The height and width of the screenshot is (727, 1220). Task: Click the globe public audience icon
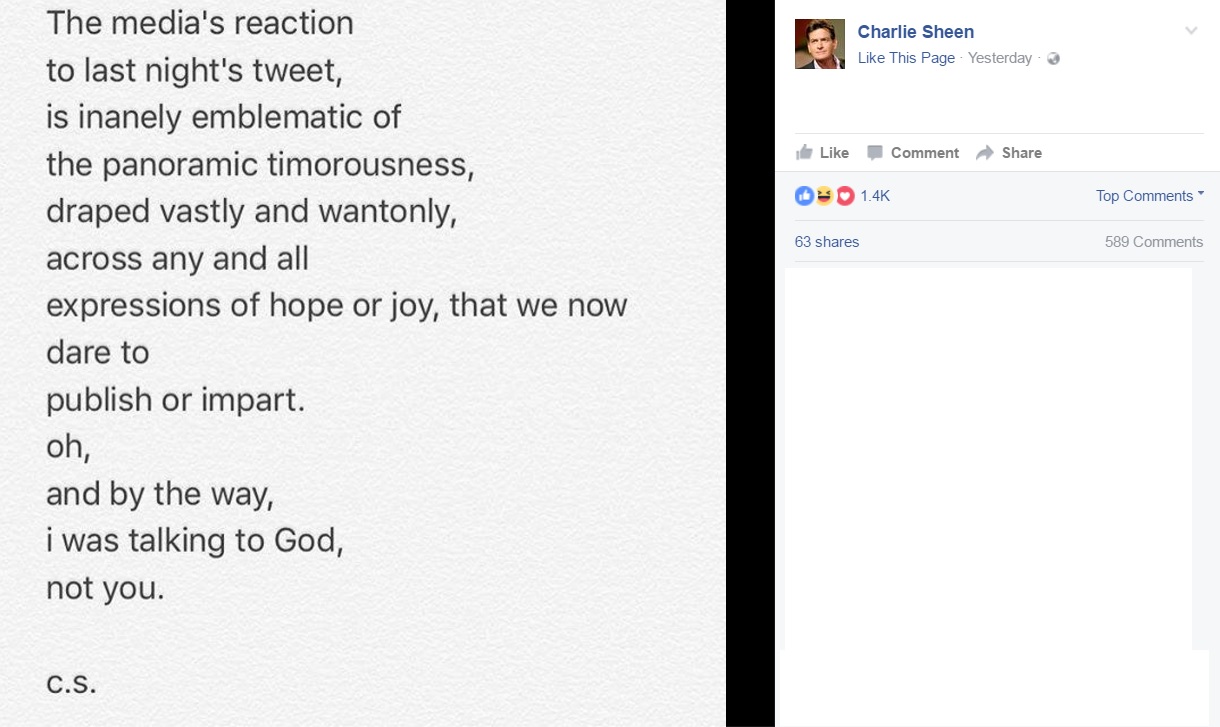tap(1053, 59)
